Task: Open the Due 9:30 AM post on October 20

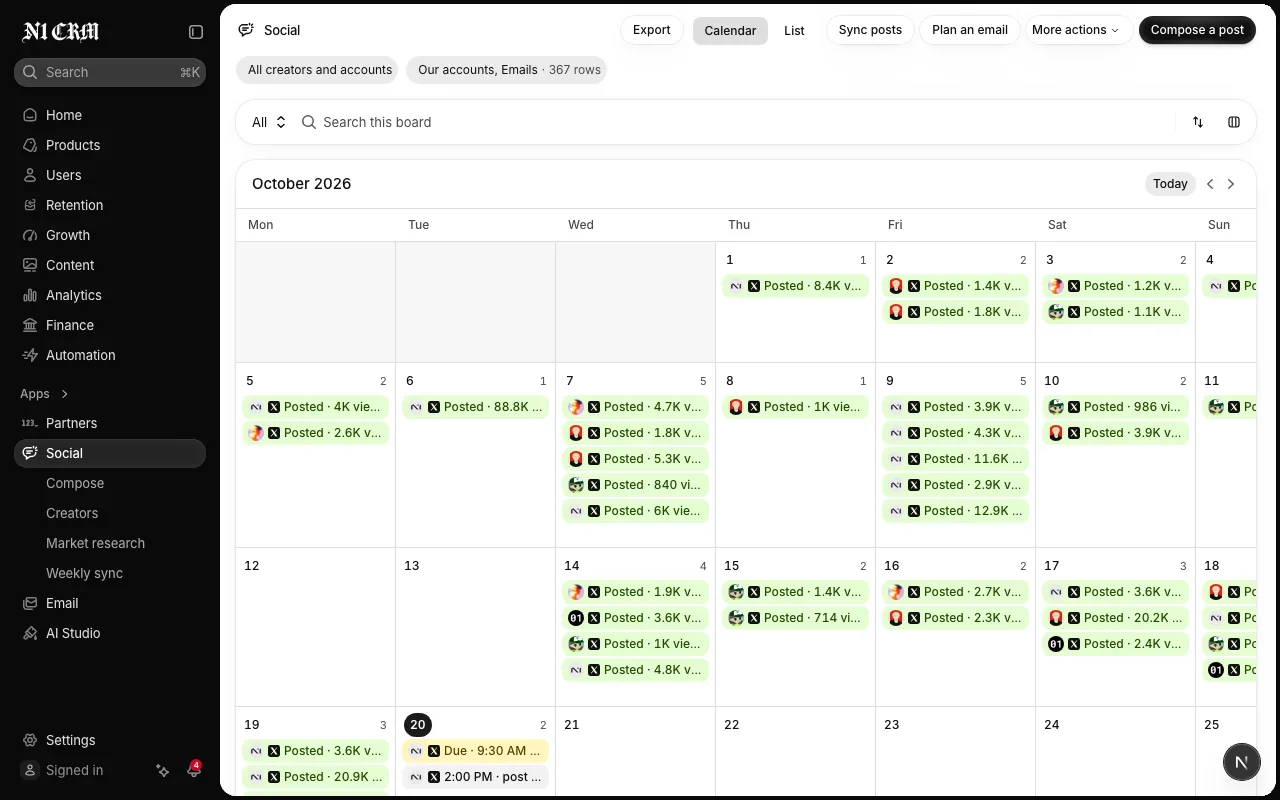Action: click(x=475, y=751)
